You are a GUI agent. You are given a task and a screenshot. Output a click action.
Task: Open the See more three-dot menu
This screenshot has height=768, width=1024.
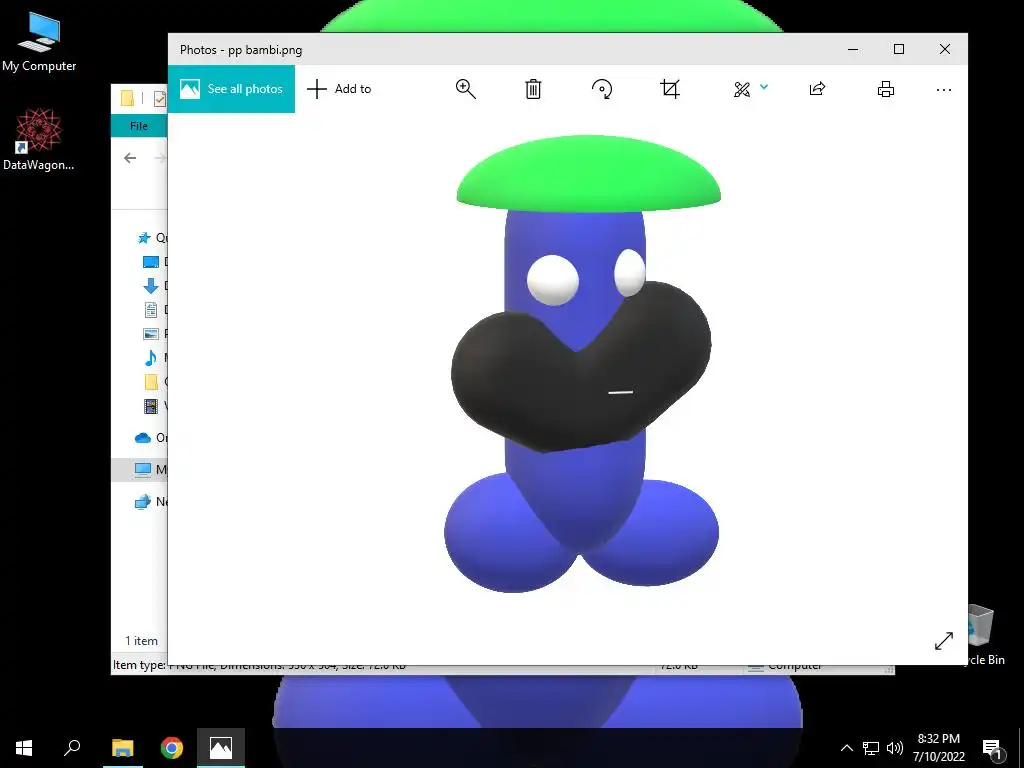944,90
